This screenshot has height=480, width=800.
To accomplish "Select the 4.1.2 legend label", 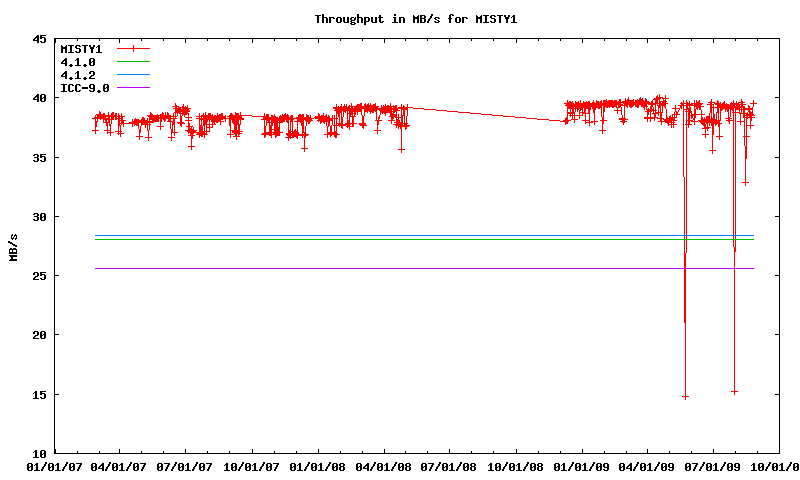I will point(78,75).
